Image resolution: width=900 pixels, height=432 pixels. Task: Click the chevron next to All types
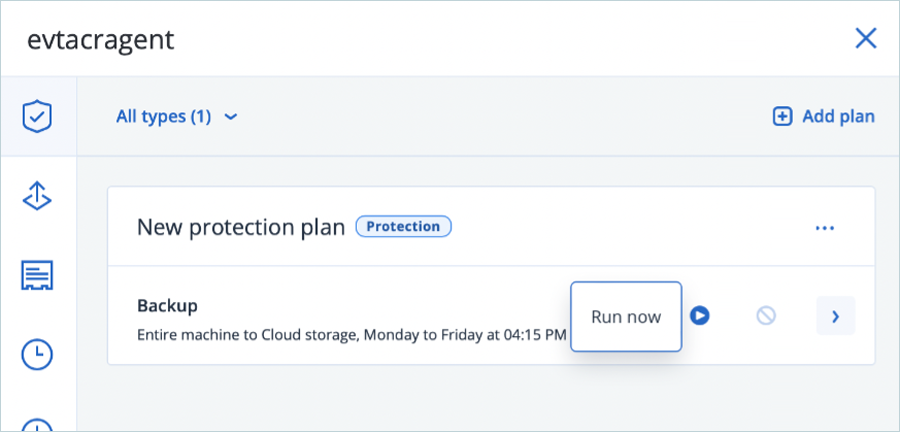click(231, 117)
